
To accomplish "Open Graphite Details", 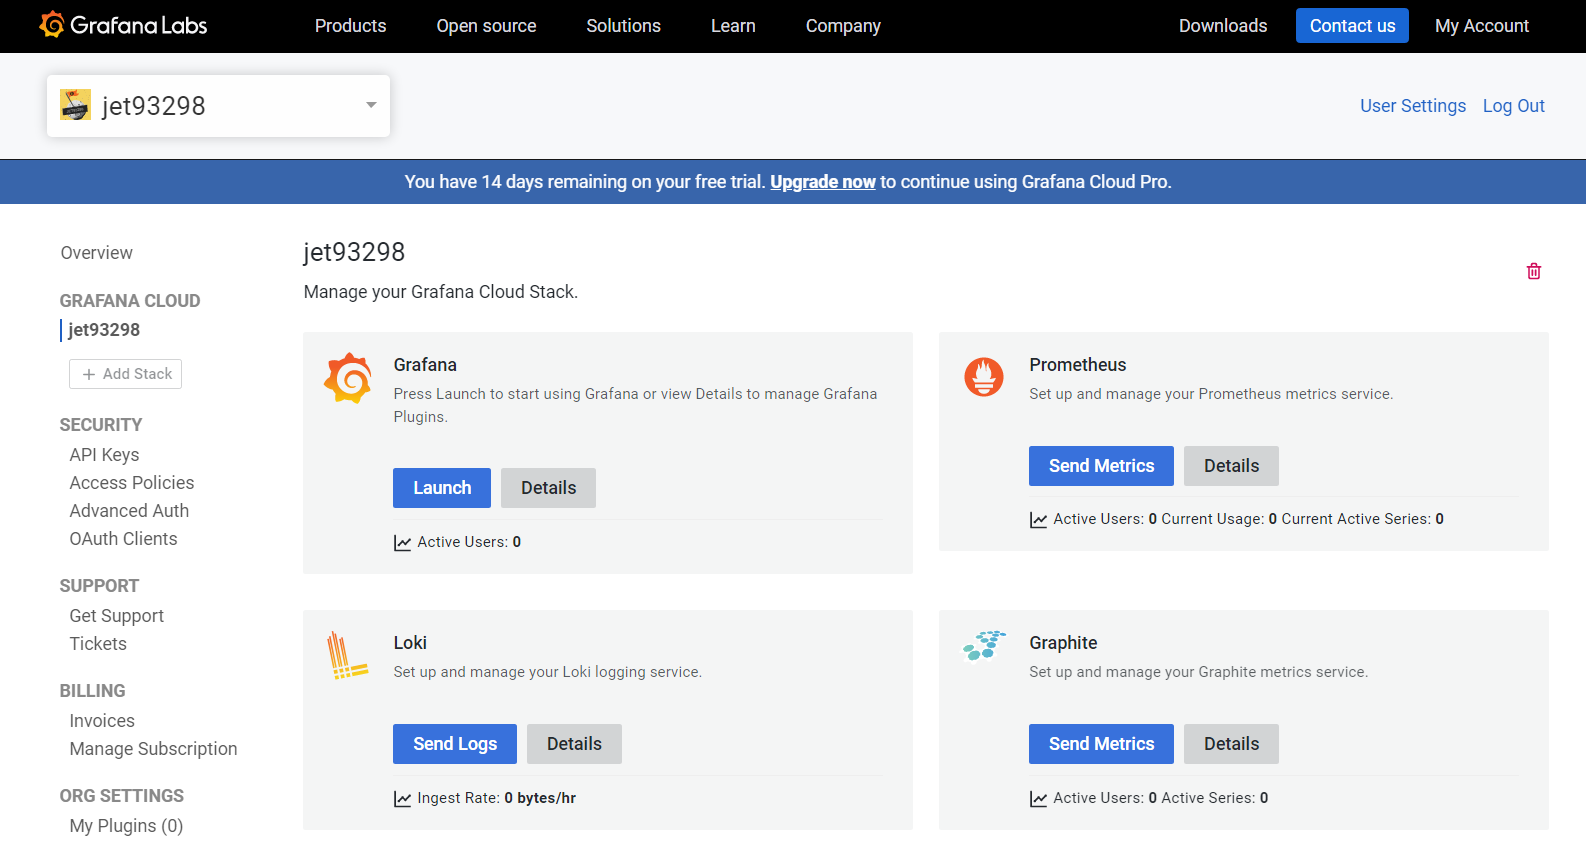I will click(1231, 744).
